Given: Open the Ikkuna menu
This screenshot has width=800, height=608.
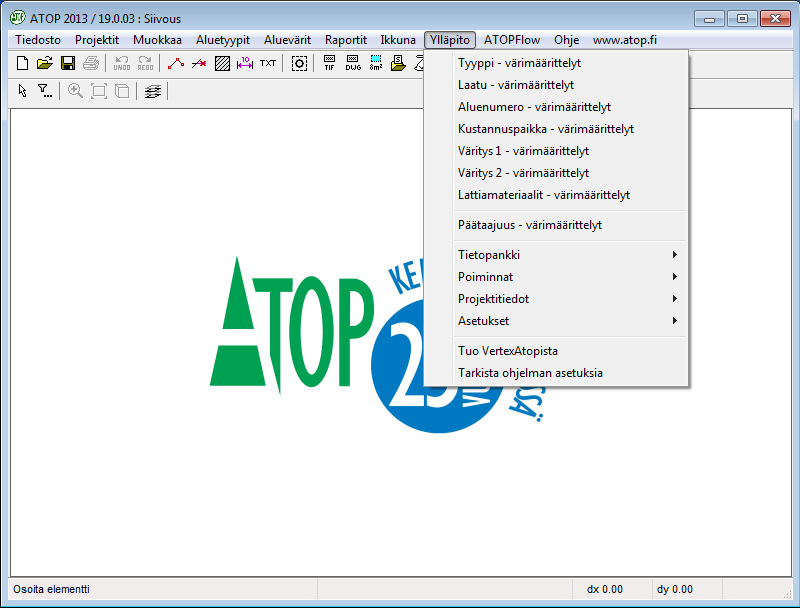Looking at the screenshot, I should click(398, 40).
